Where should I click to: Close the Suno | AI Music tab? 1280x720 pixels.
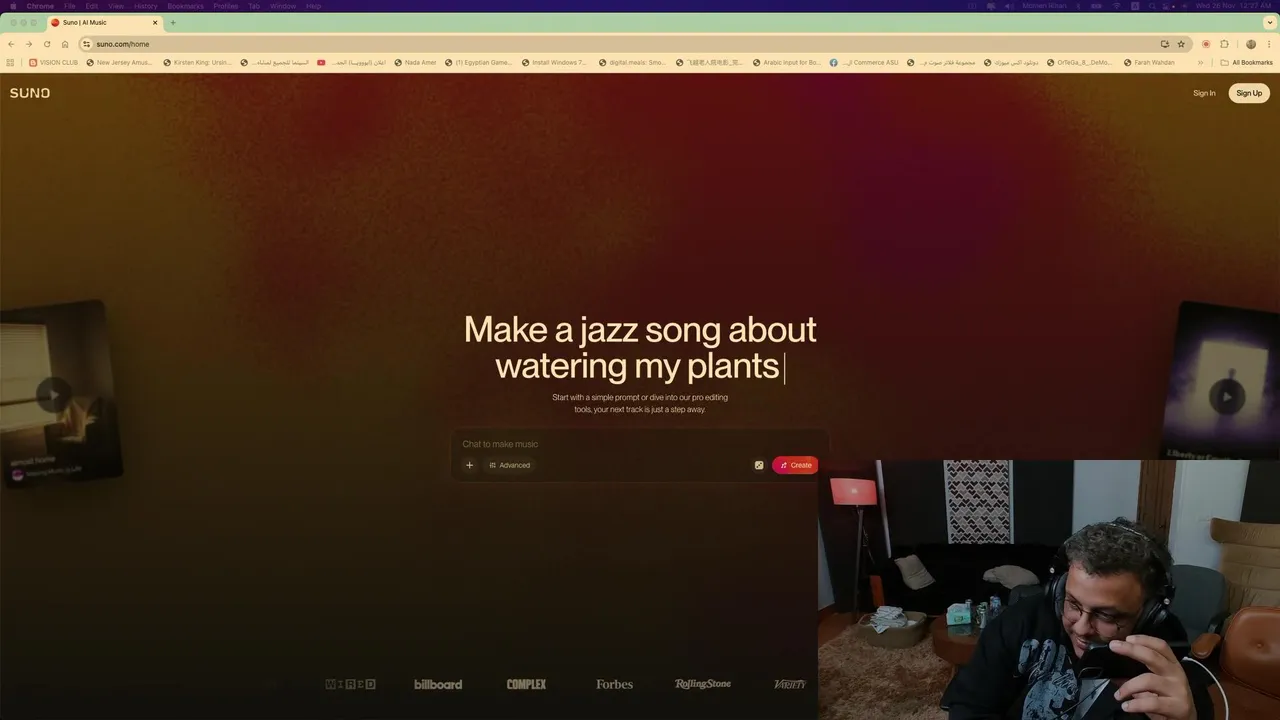[155, 22]
